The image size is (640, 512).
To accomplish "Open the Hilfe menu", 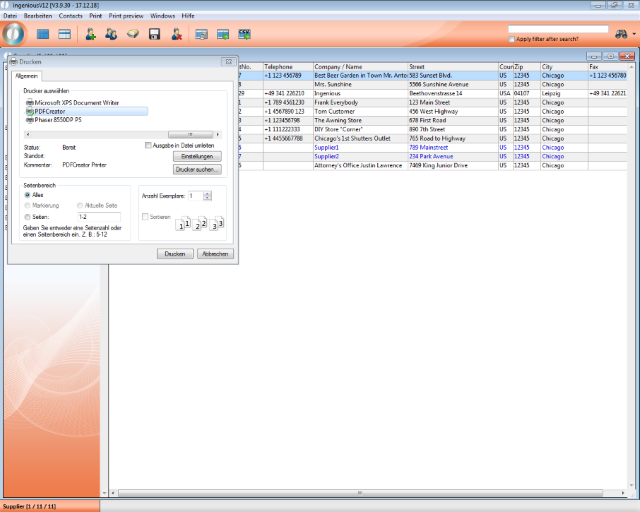I will (188, 16).
